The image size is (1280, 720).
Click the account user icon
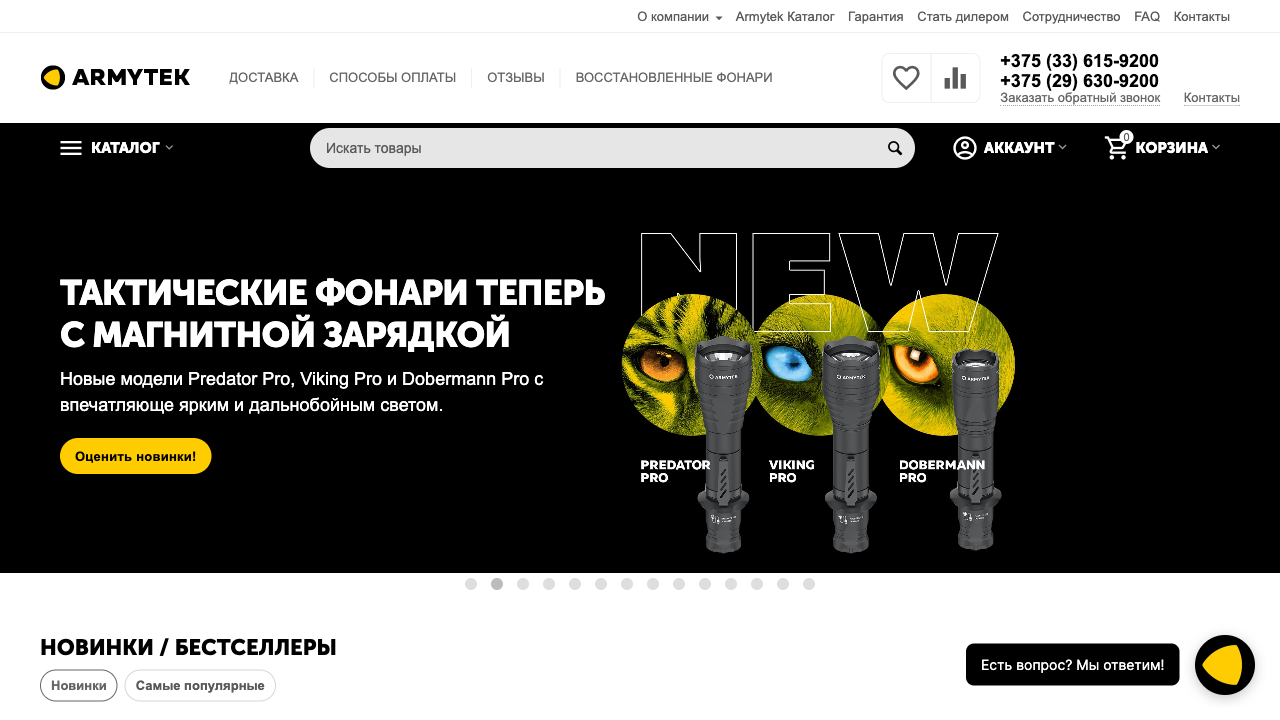(965, 148)
